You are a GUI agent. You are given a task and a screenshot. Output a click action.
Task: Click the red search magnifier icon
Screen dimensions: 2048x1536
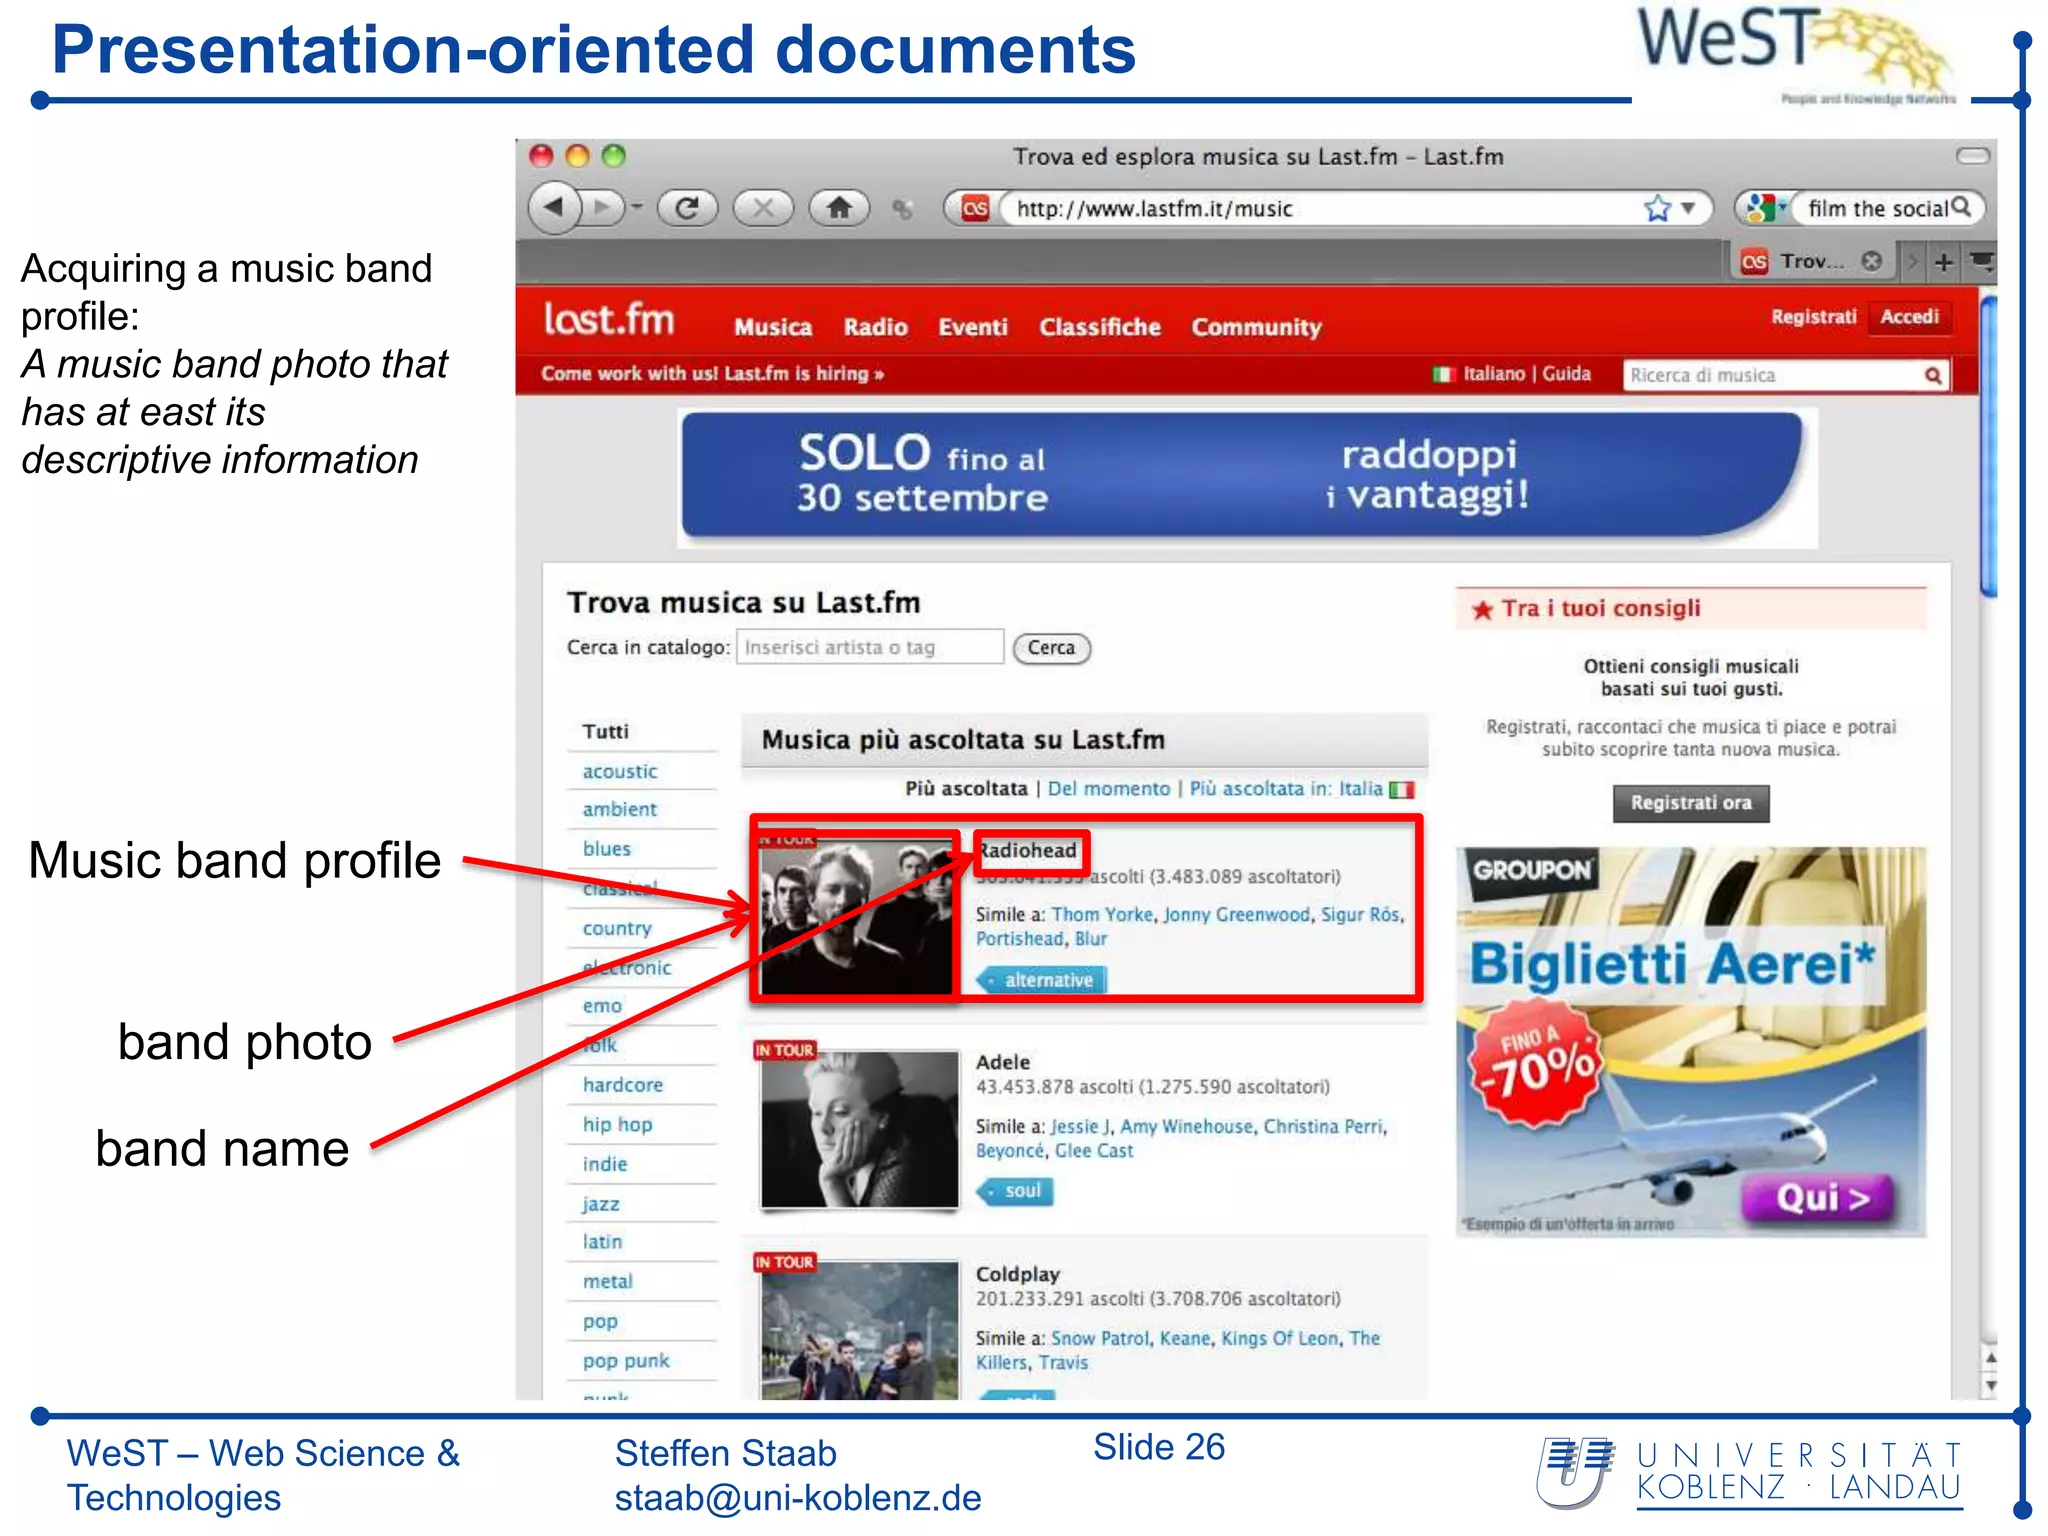pyautogui.click(x=1933, y=375)
